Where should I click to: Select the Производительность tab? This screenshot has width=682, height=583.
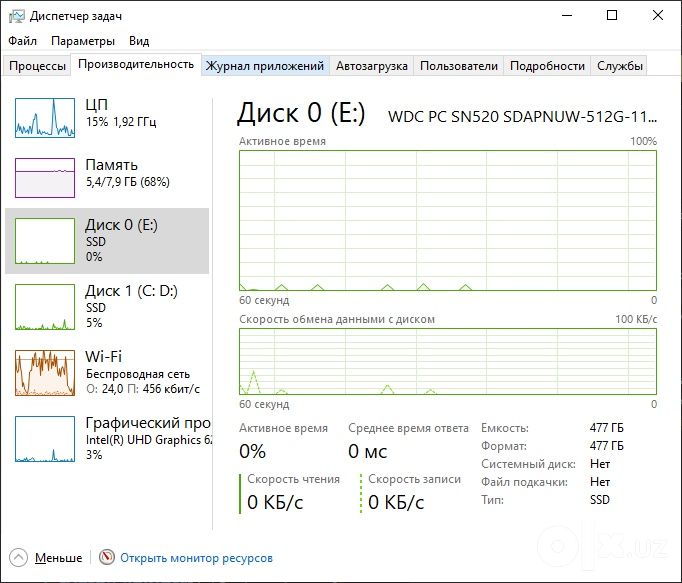[x=136, y=64]
